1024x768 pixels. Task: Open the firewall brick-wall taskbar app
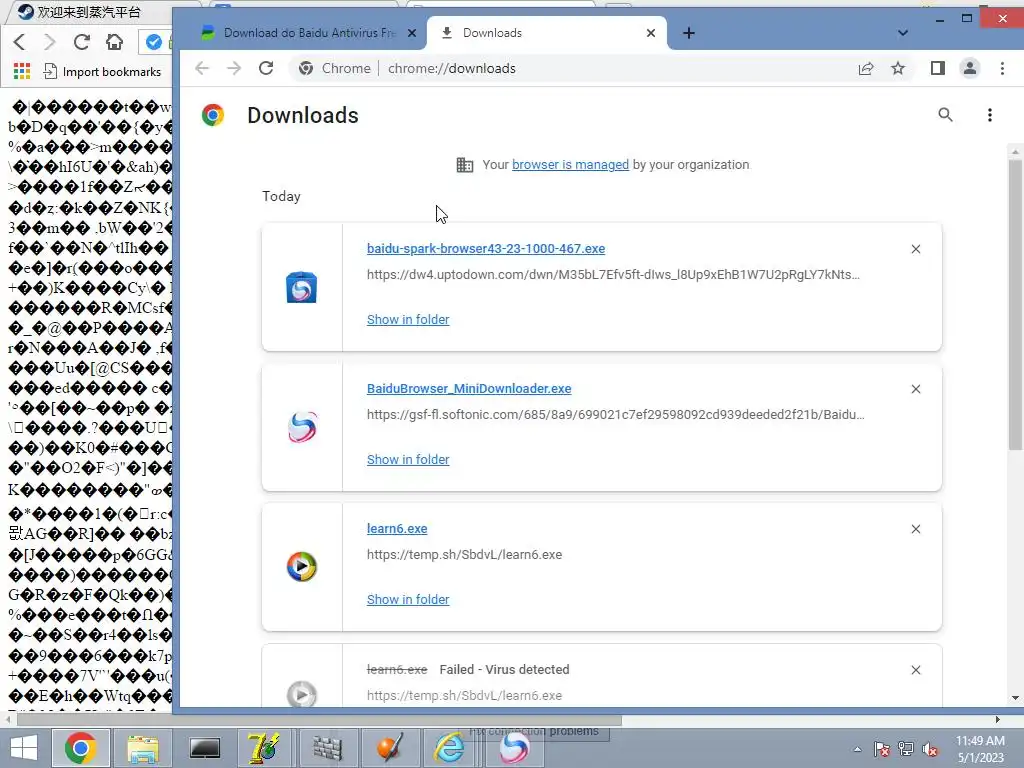click(x=327, y=748)
